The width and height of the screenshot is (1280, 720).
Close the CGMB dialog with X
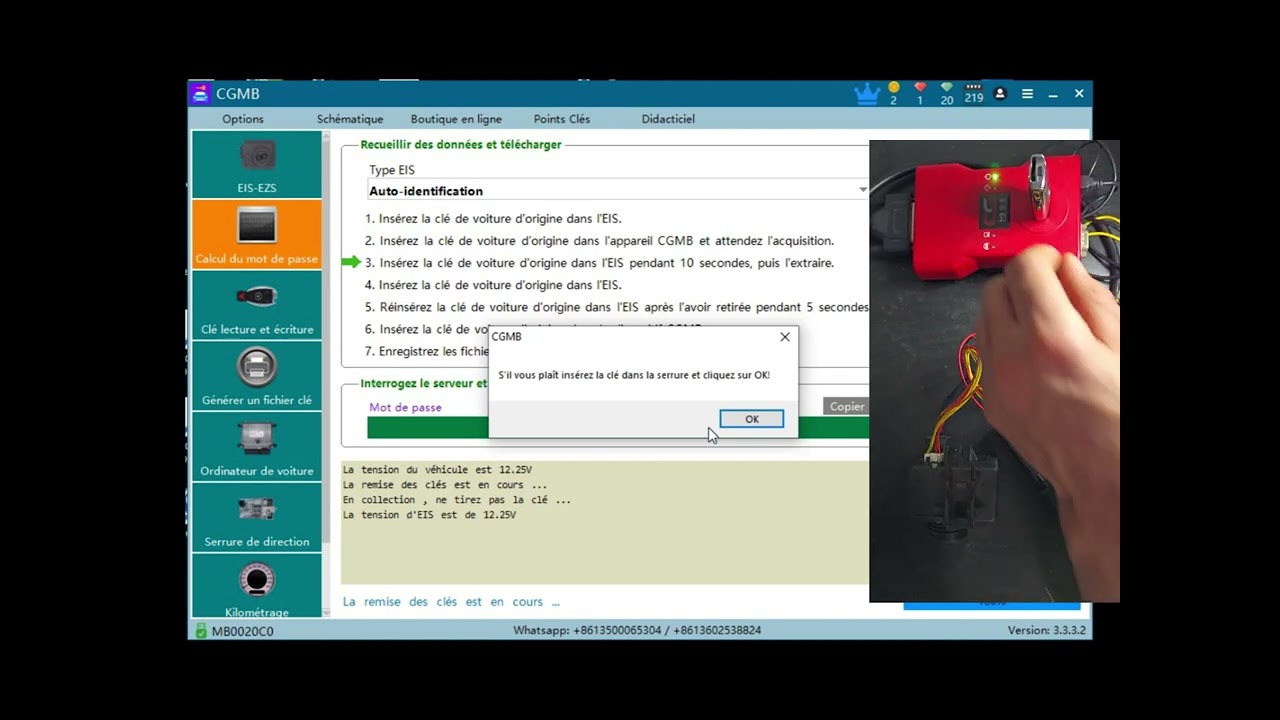click(x=785, y=337)
